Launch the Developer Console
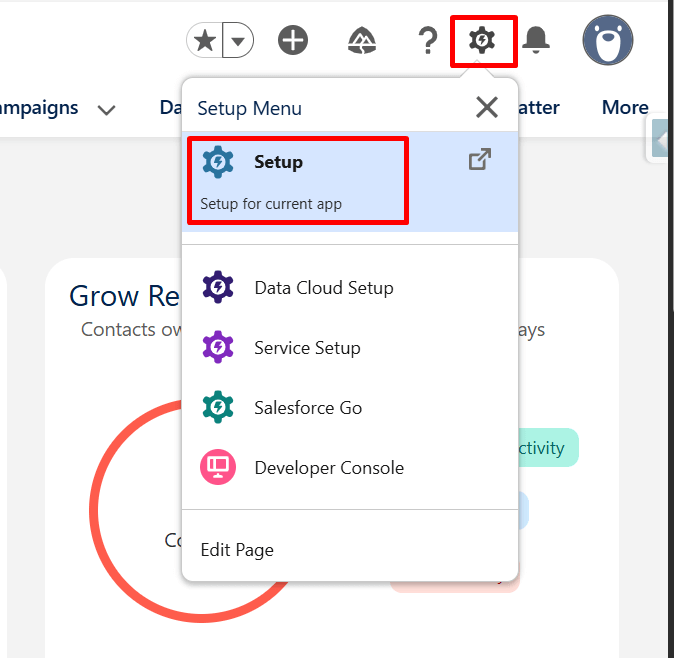The image size is (674, 658). 329,468
